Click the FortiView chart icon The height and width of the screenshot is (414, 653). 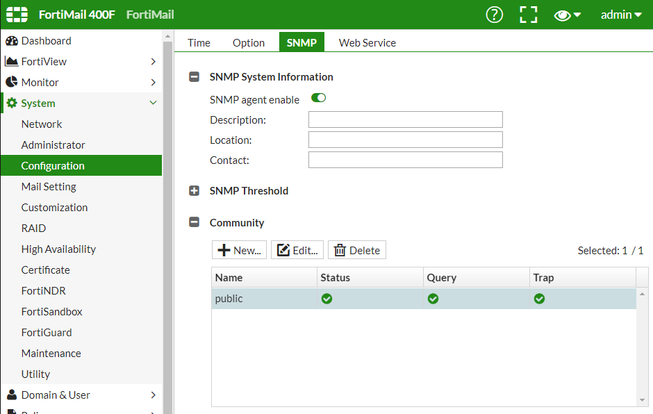click(11, 62)
